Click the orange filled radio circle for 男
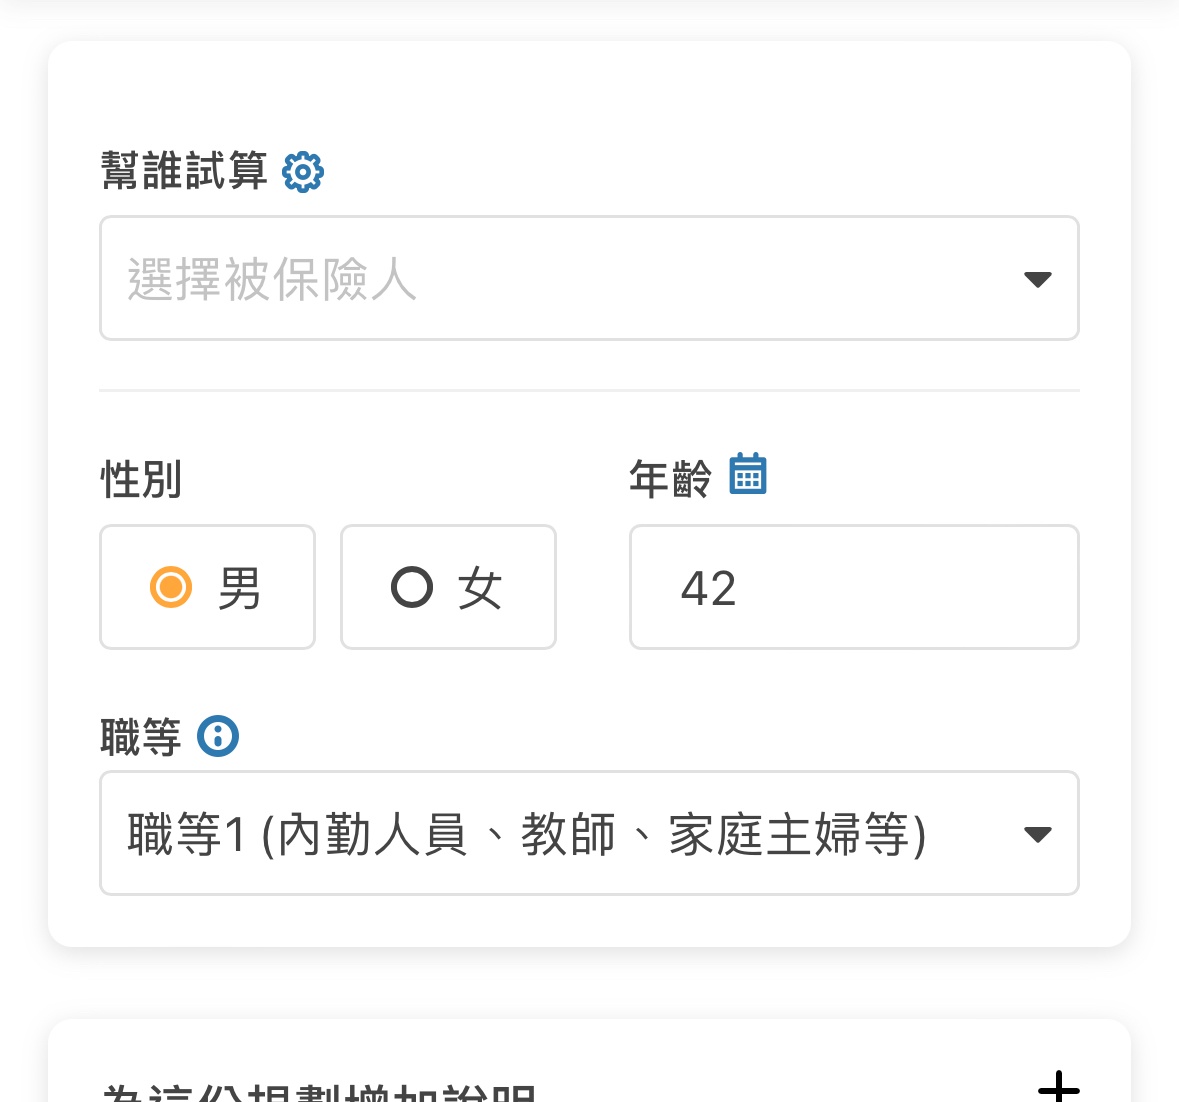This screenshot has width=1179, height=1102. [171, 587]
